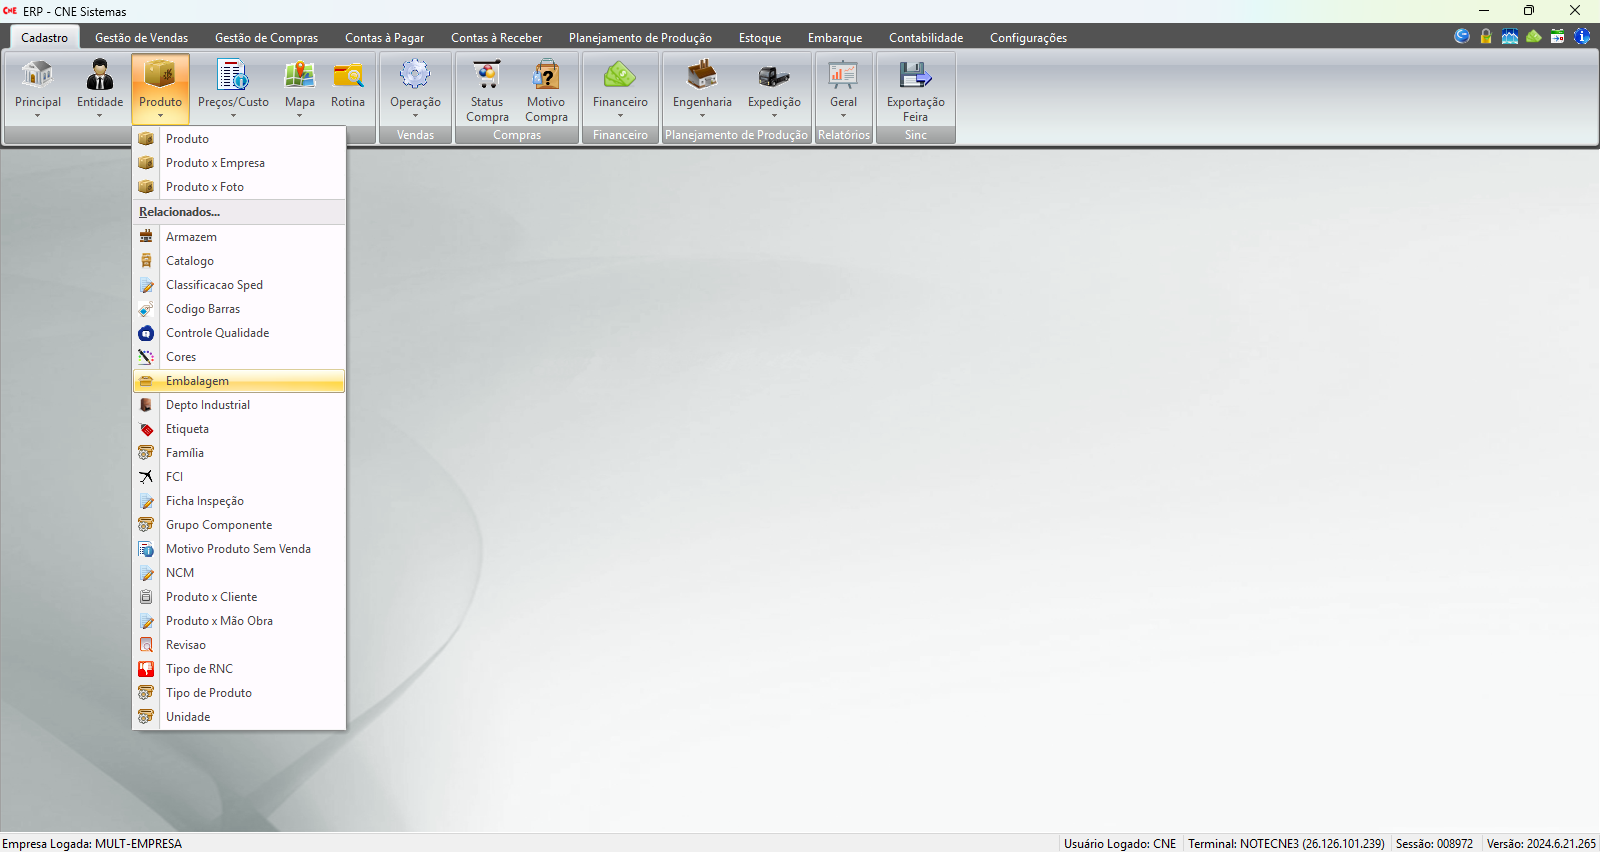Screen dimensions: 1600x852
Task: Open Tipo de RNC menu entry
Action: tap(199, 669)
